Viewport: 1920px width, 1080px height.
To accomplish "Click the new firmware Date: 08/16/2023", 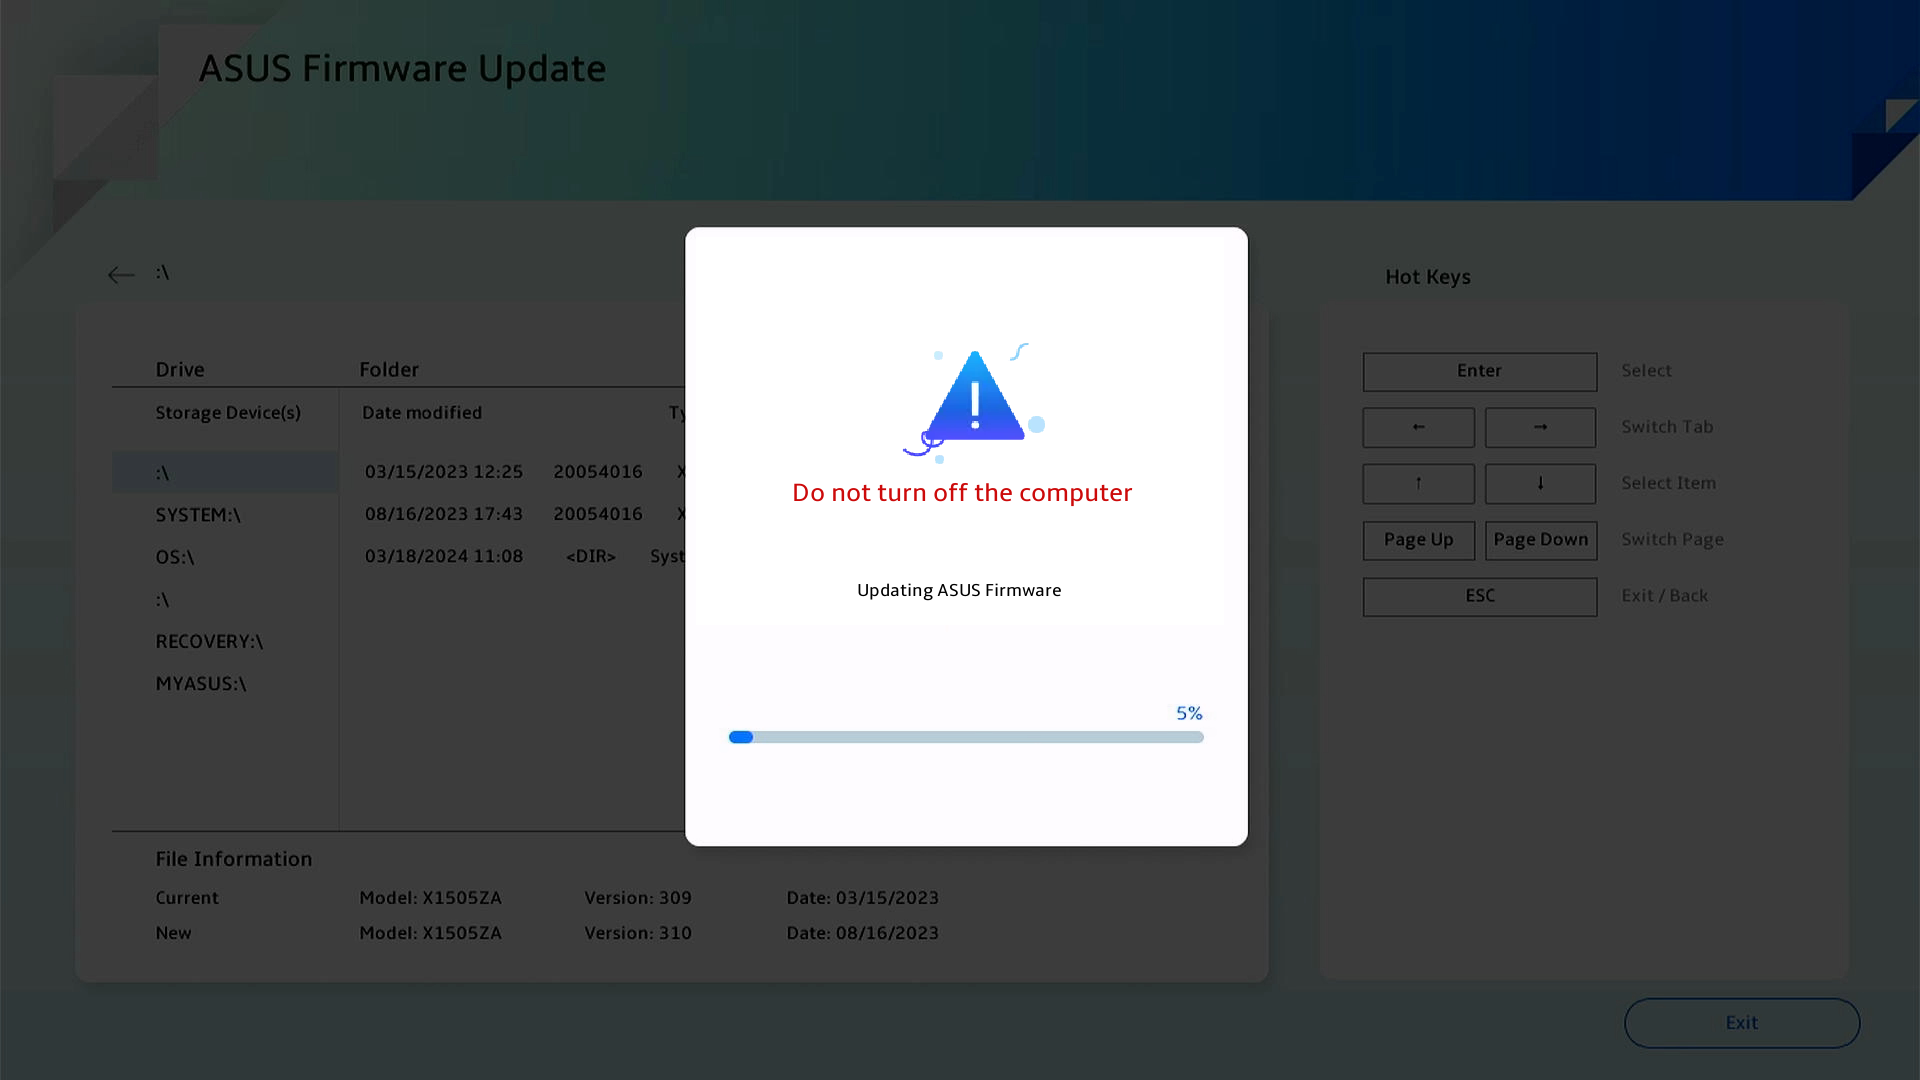I will point(863,933).
